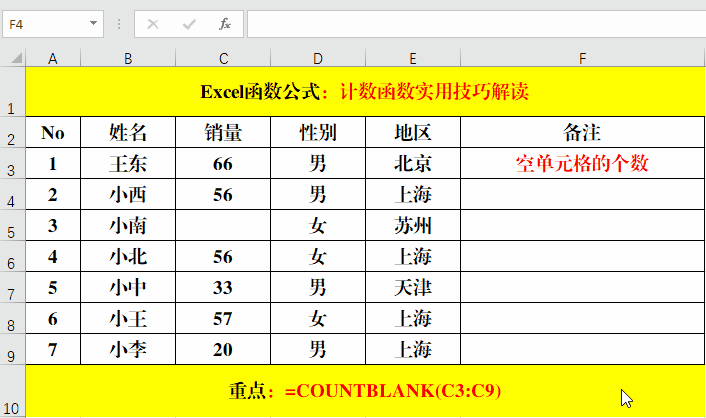706x418 pixels.
Task: Select 地区 cell for 小李 row
Action: [413, 350]
